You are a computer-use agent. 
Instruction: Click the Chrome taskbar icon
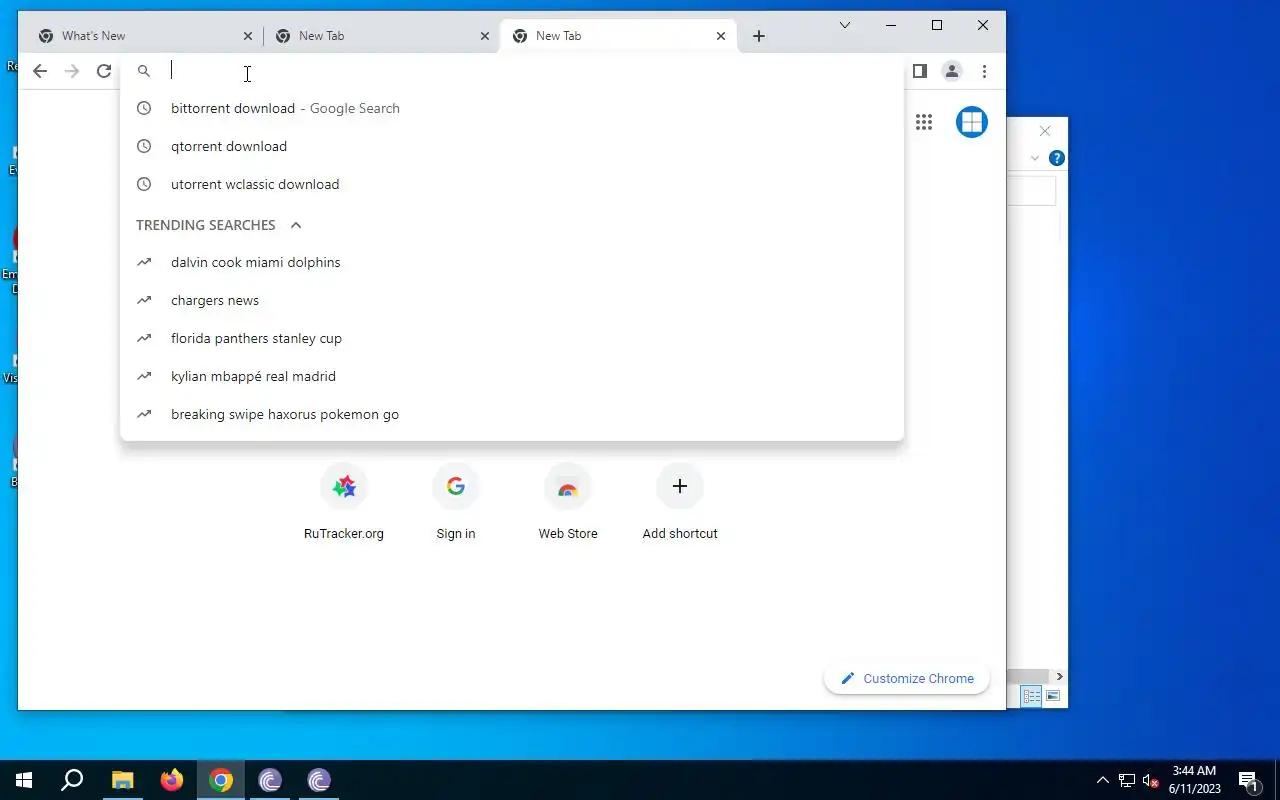pos(221,780)
